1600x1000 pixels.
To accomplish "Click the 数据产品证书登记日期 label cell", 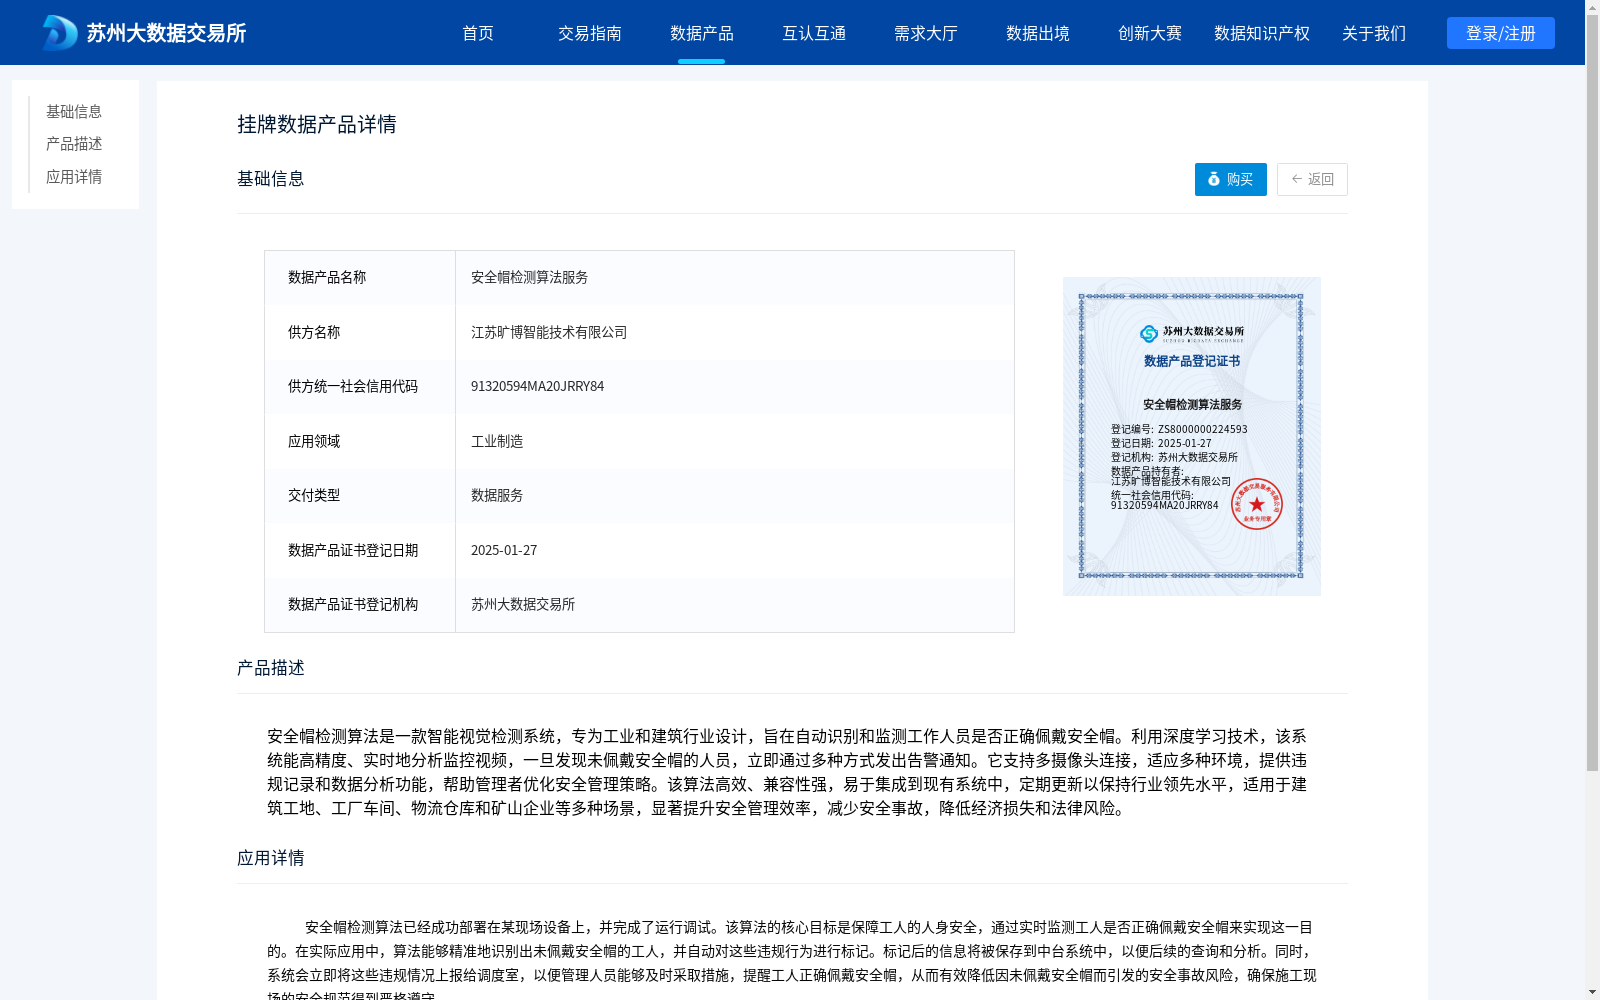I will tap(360, 550).
